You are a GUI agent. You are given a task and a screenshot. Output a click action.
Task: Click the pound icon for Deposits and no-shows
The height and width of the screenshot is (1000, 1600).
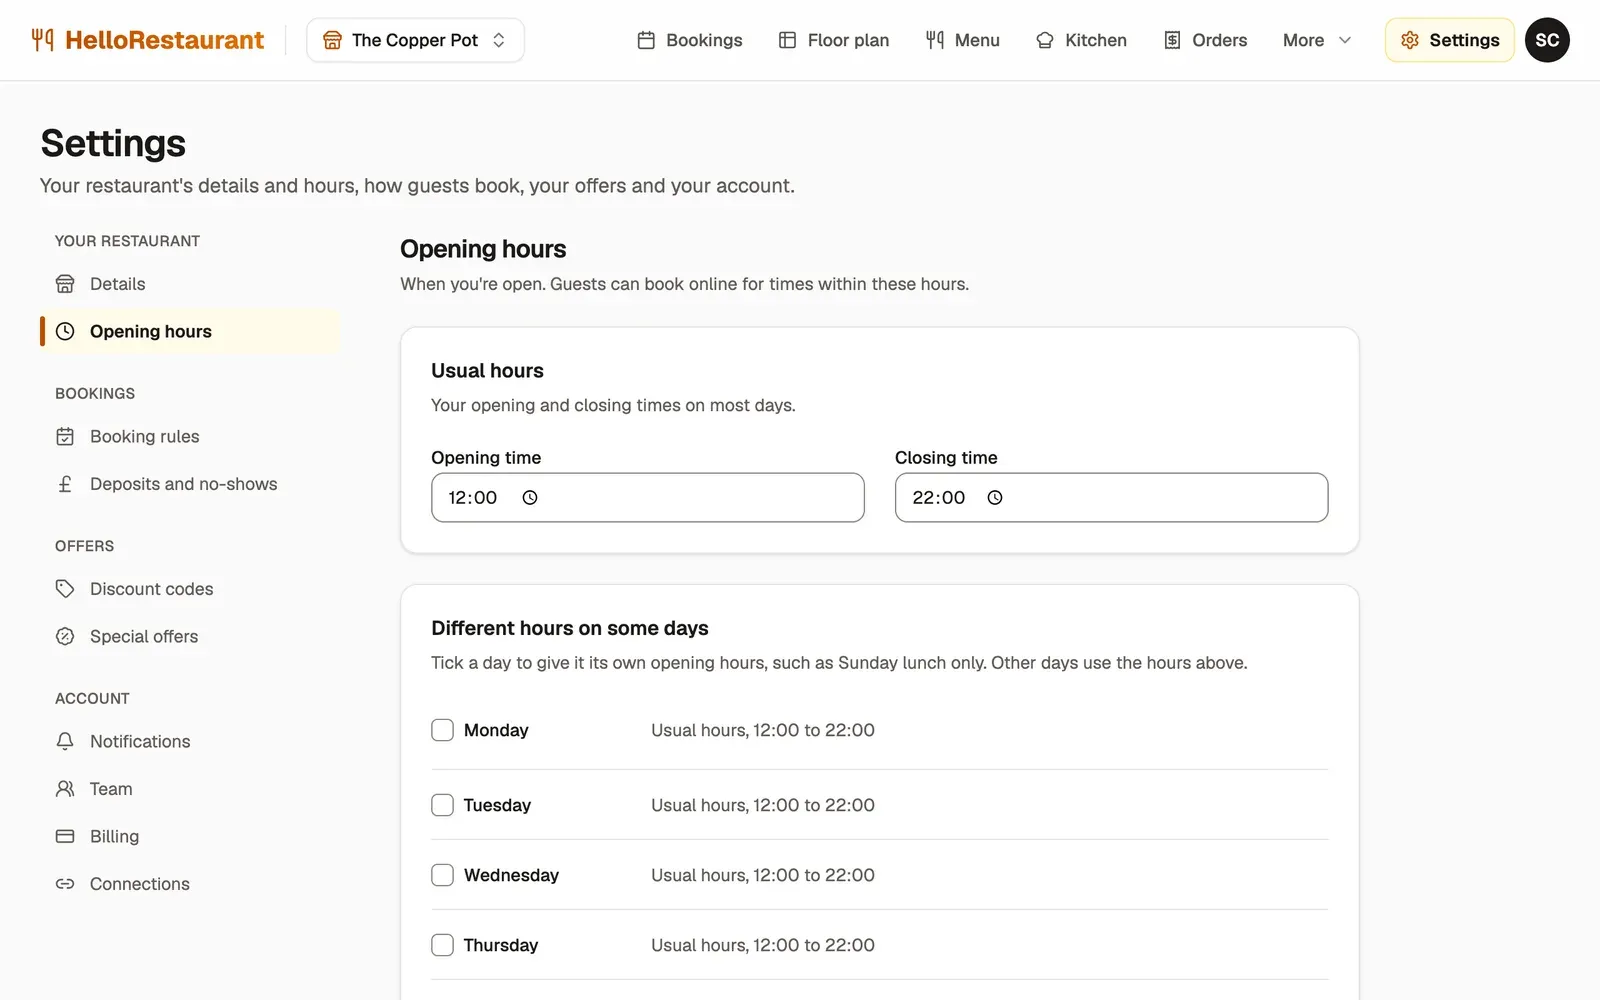[65, 484]
